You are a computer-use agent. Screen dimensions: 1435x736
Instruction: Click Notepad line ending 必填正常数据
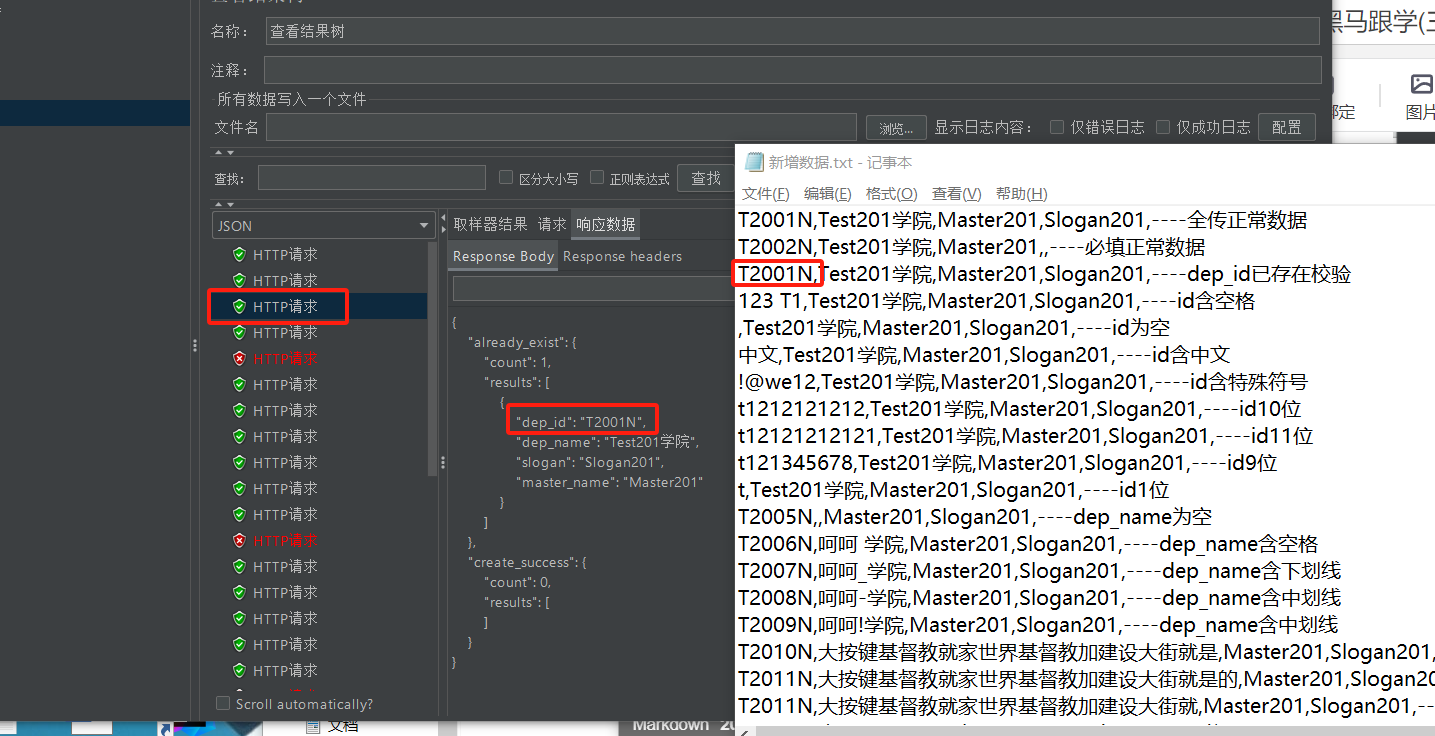pos(972,247)
